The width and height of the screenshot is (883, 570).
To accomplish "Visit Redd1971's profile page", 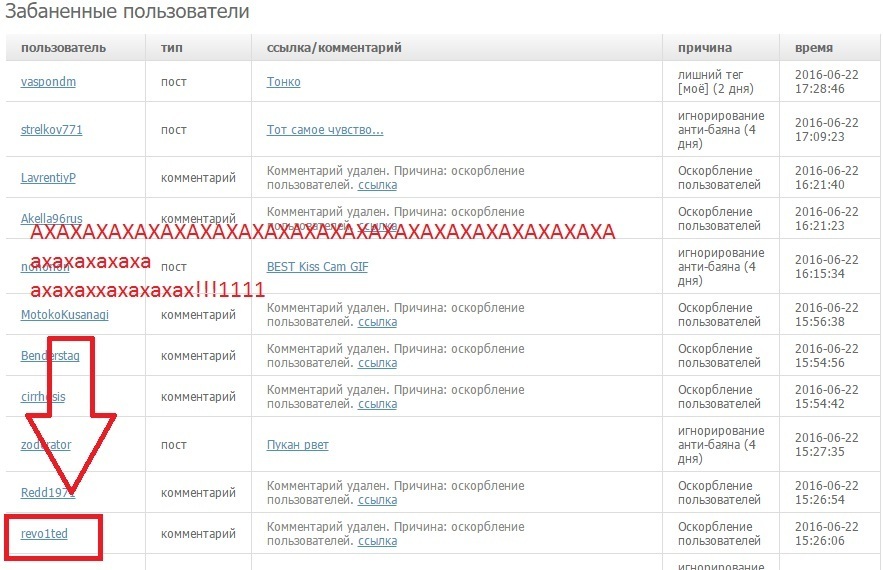I will tap(48, 493).
